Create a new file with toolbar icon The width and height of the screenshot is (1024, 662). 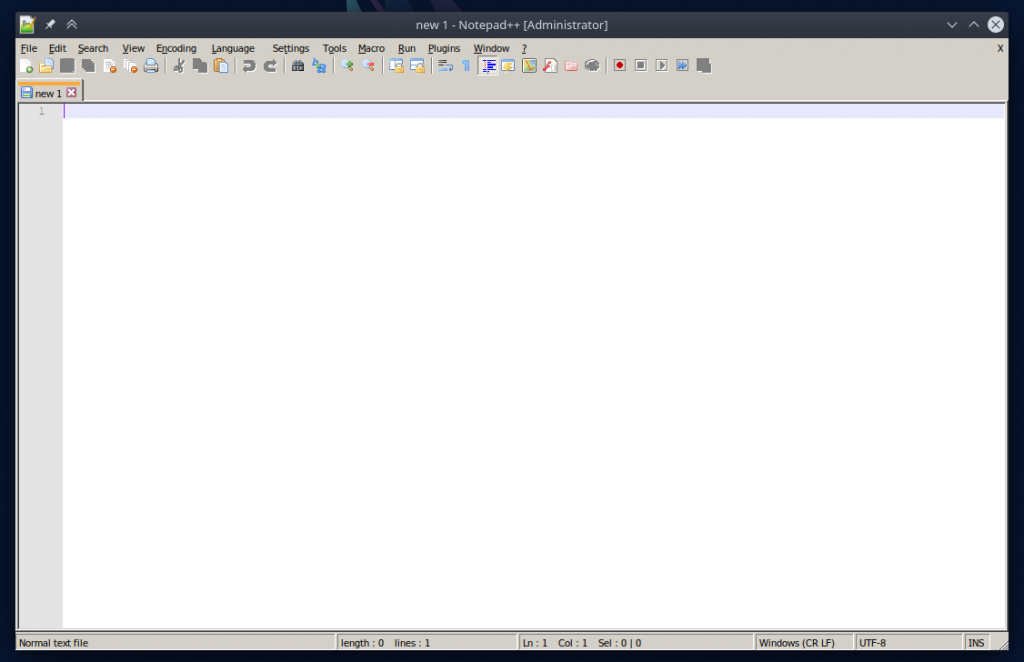click(x=26, y=66)
